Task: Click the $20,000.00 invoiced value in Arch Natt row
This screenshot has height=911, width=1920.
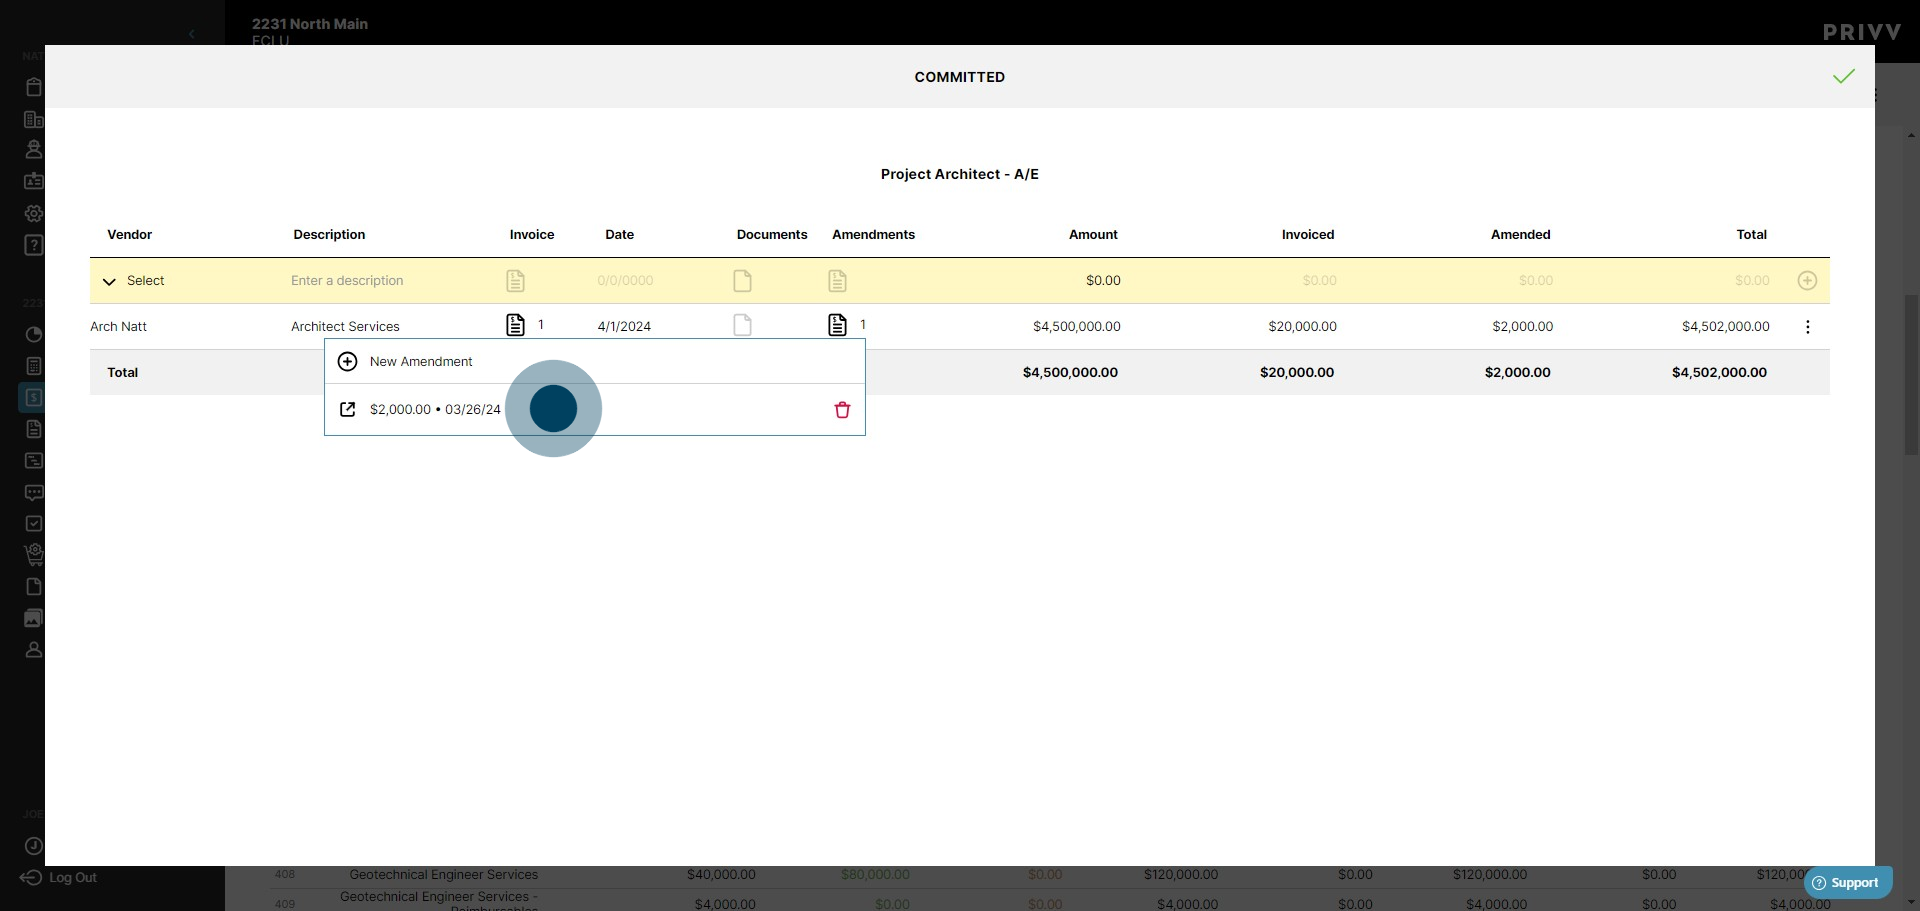Action: click(x=1302, y=327)
